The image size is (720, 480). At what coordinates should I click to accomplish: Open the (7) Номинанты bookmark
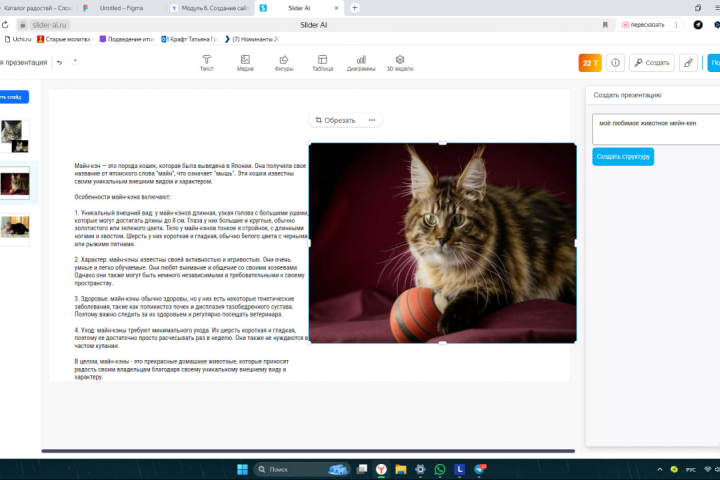[252, 39]
